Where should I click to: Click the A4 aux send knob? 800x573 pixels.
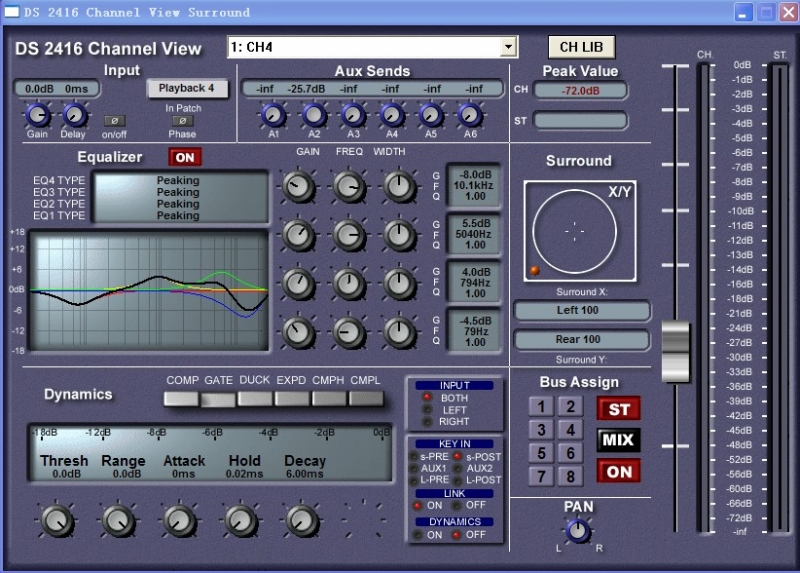(x=392, y=115)
